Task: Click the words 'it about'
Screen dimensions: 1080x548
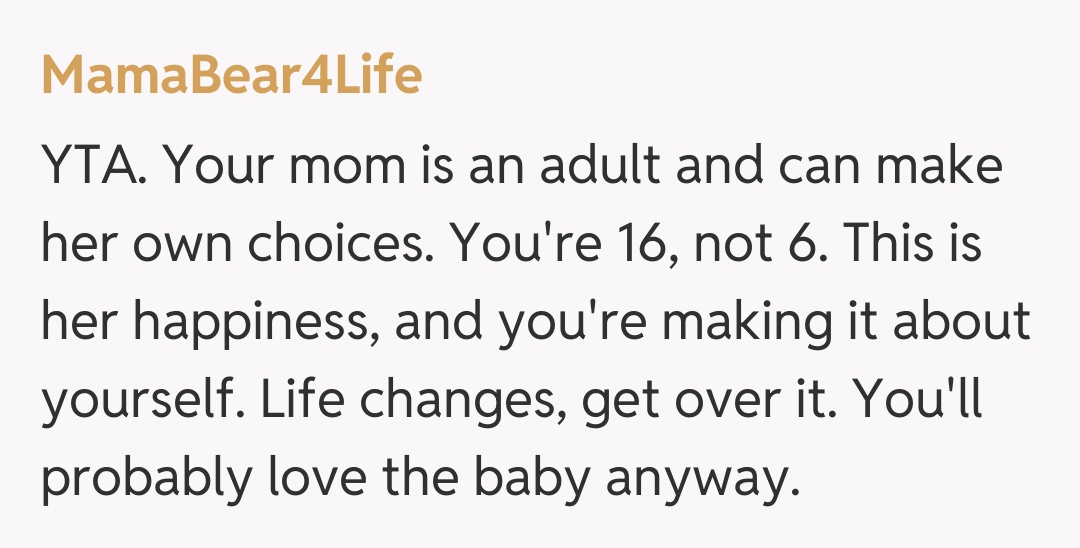Action: 951,322
